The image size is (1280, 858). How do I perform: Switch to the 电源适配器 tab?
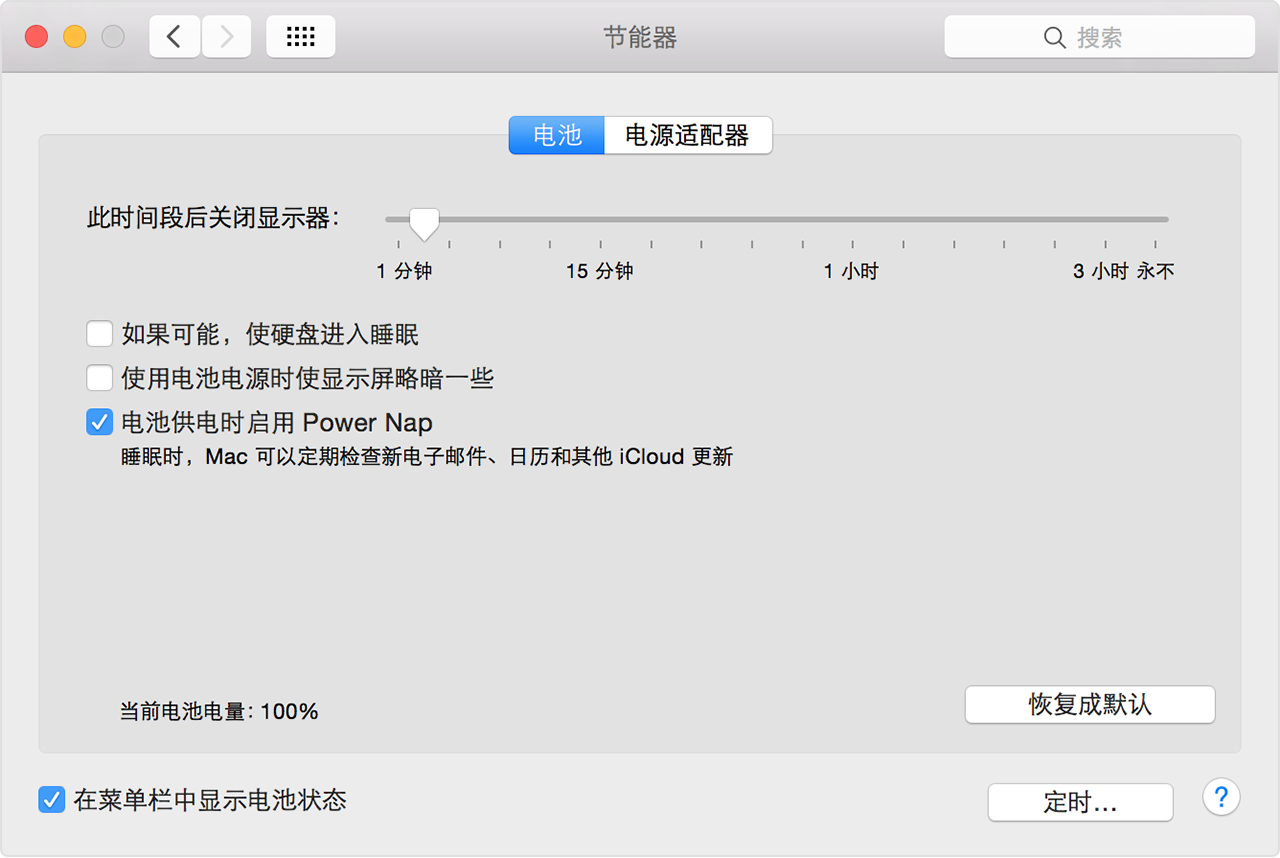coord(687,135)
